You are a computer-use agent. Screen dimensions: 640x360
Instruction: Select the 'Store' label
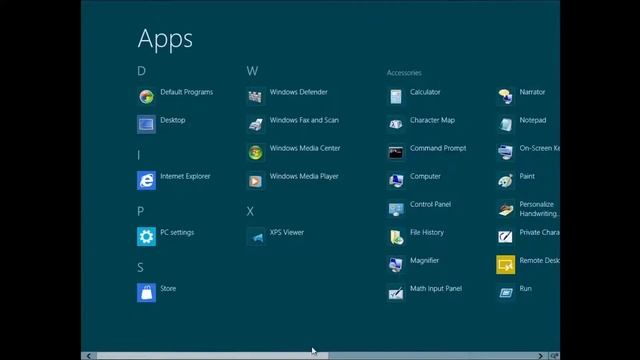[168, 288]
